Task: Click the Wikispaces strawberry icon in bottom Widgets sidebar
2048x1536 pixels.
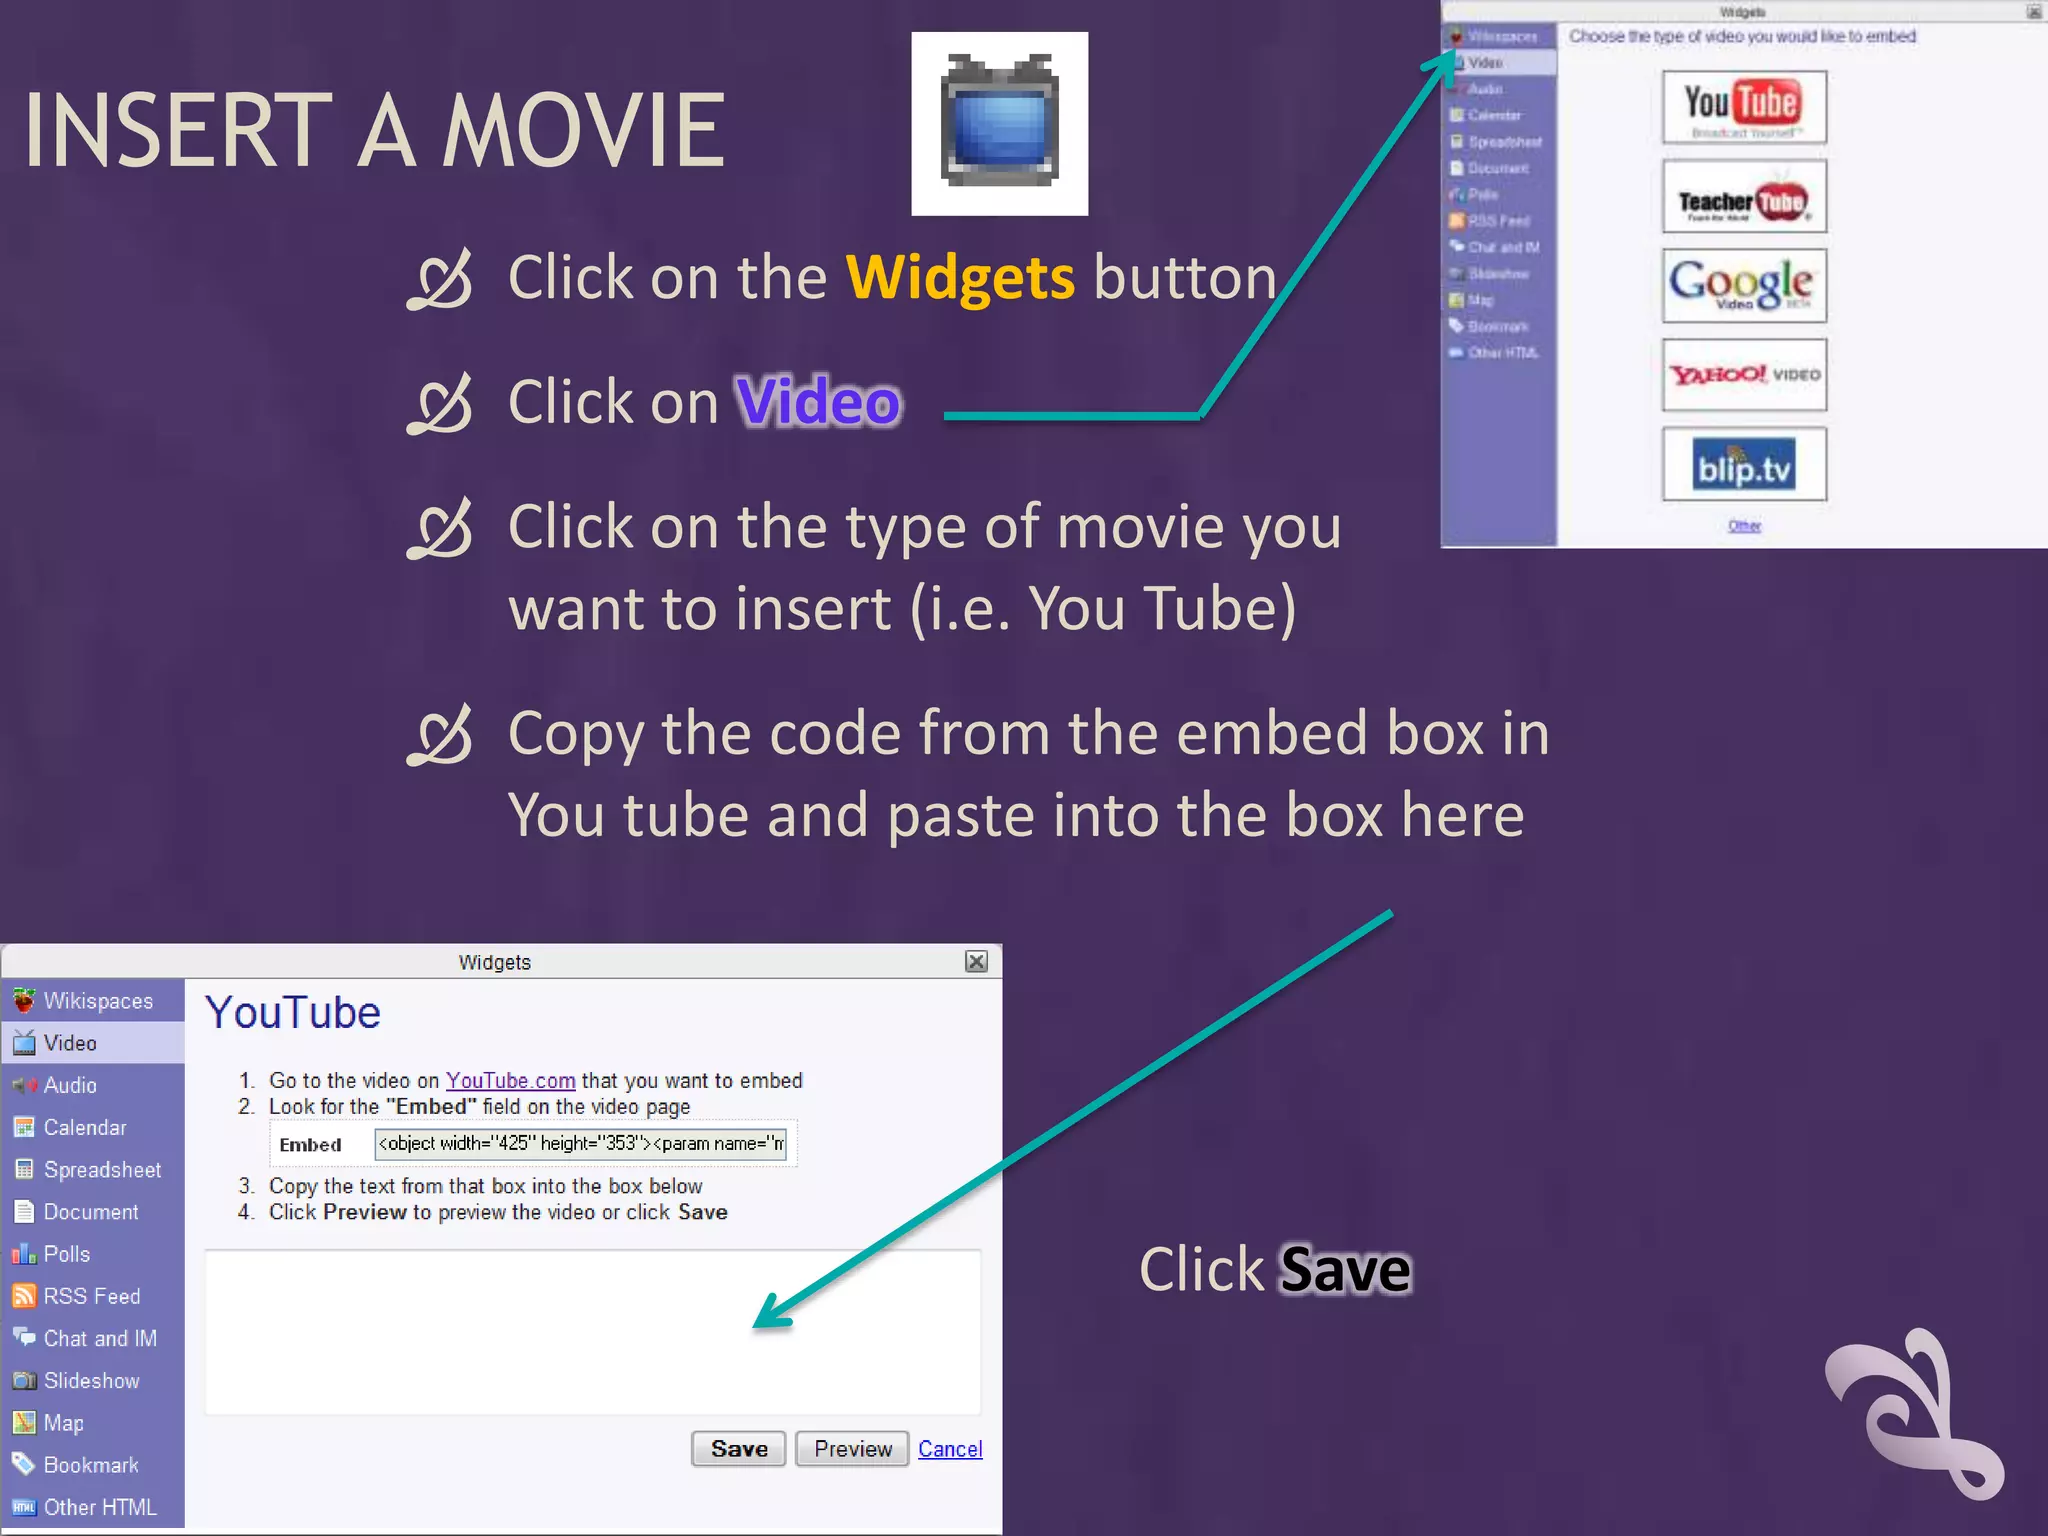Action: pos(24,1000)
